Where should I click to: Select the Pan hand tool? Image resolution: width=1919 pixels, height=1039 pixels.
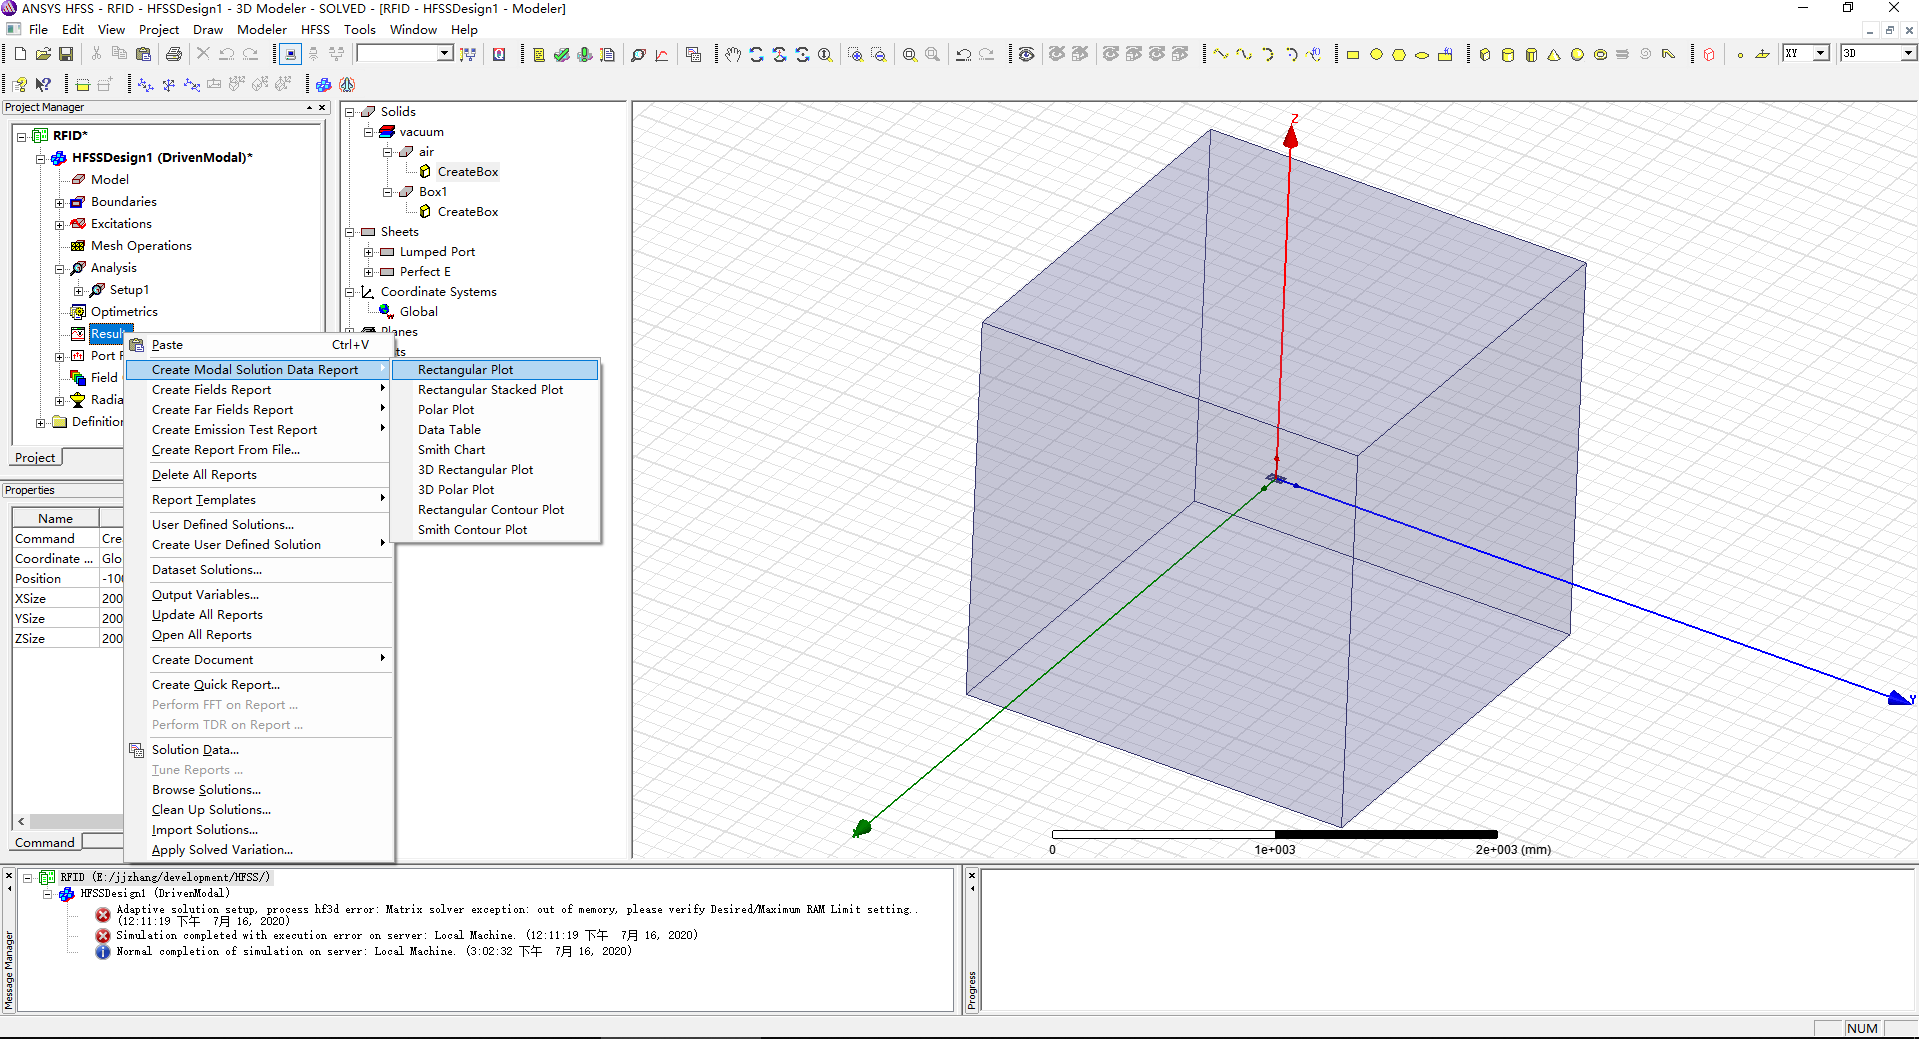pyautogui.click(x=733, y=54)
